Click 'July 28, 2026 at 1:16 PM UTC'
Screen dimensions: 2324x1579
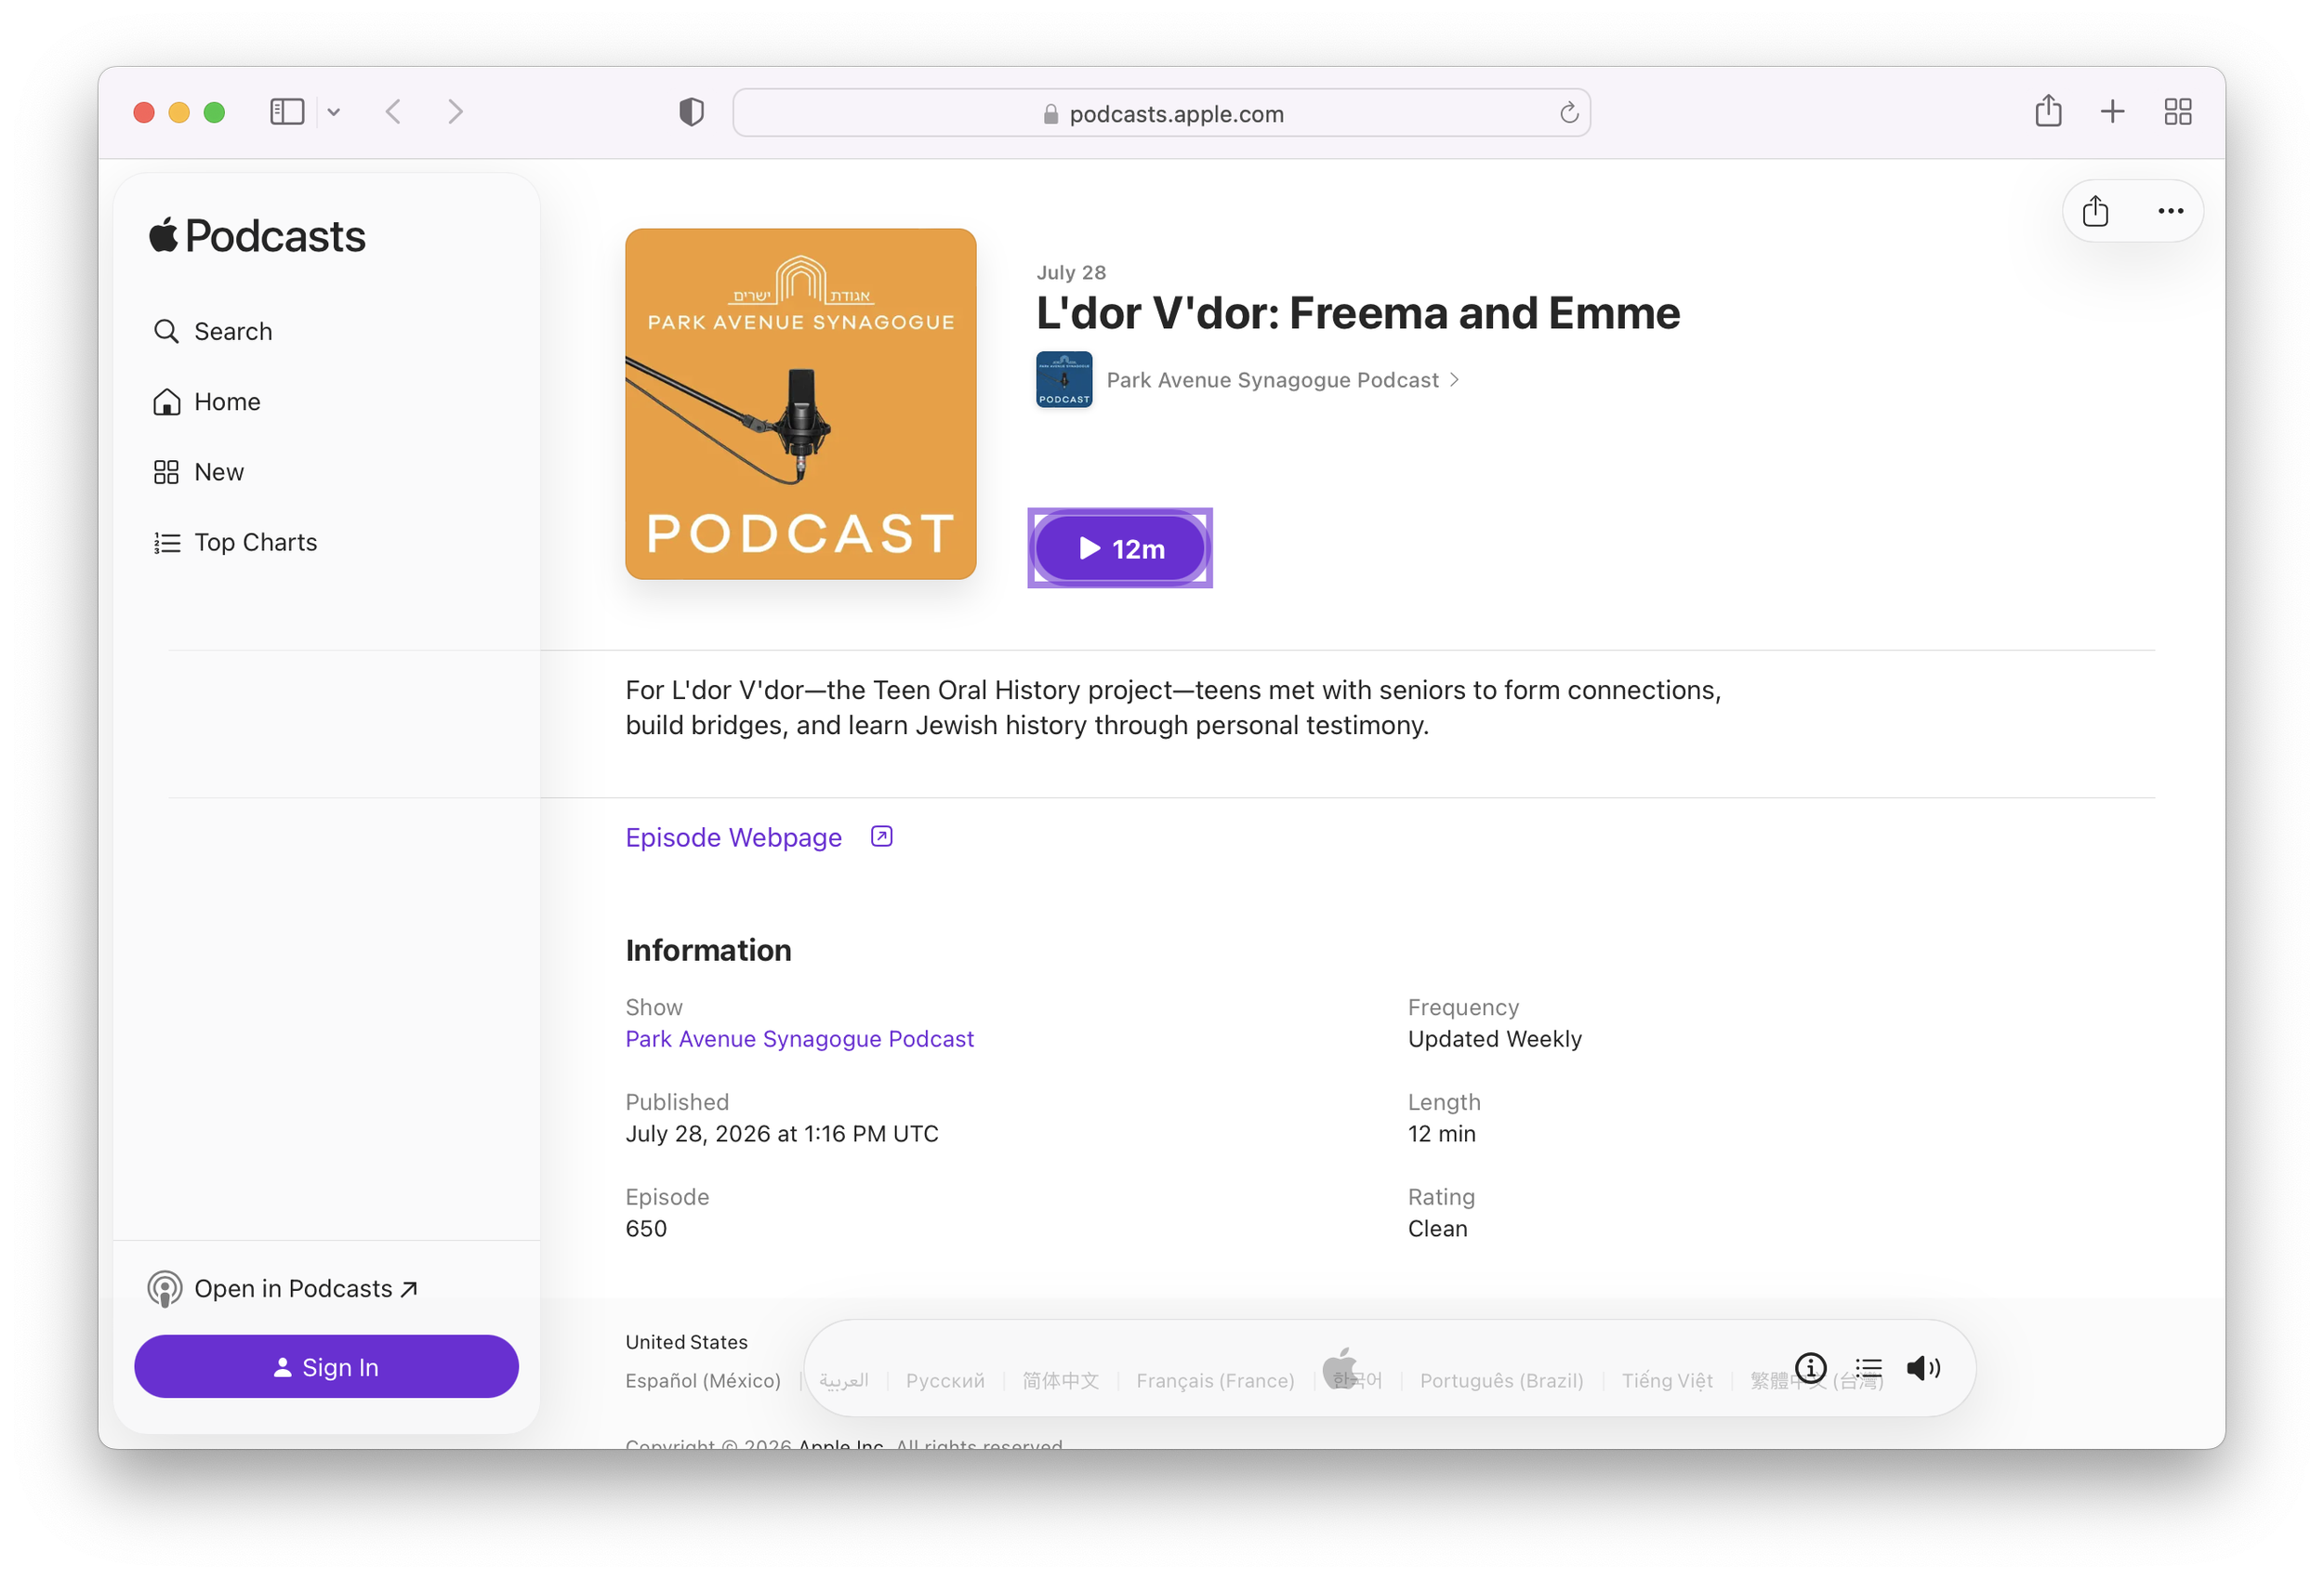(781, 1133)
